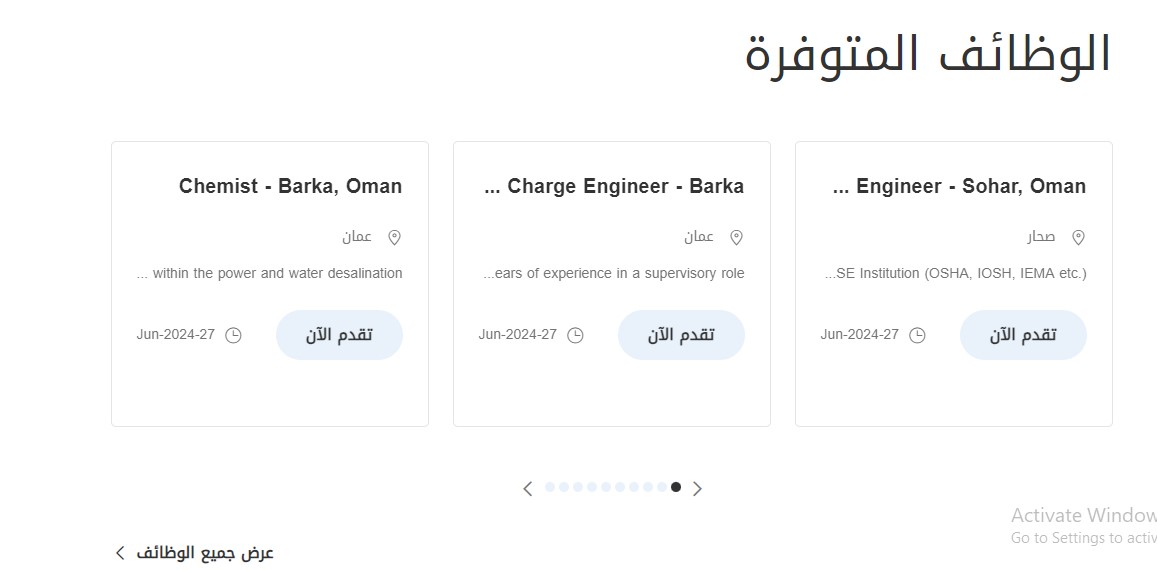Open Chemist - Barka, Oman job title
Image resolution: width=1157 pixels, height=570 pixels.
pos(290,186)
